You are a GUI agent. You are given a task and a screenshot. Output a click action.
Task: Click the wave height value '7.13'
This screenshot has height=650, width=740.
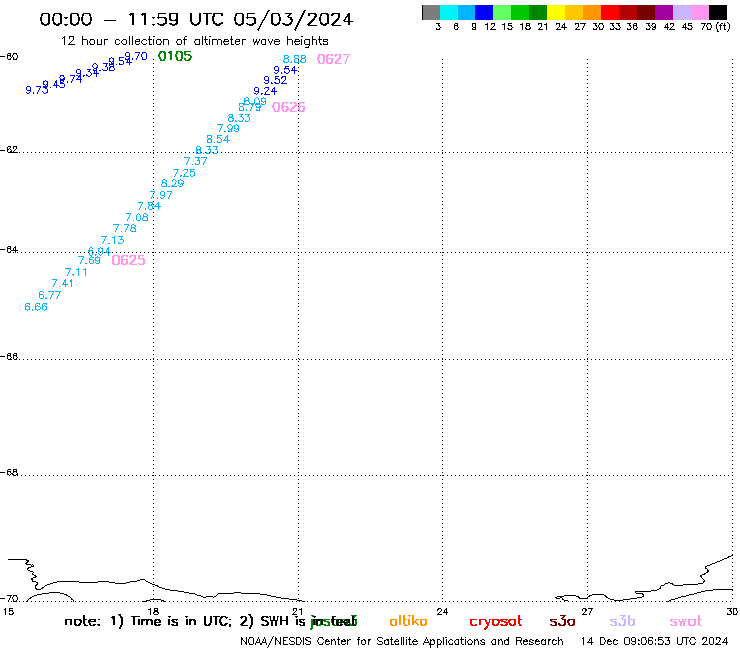(x=112, y=240)
